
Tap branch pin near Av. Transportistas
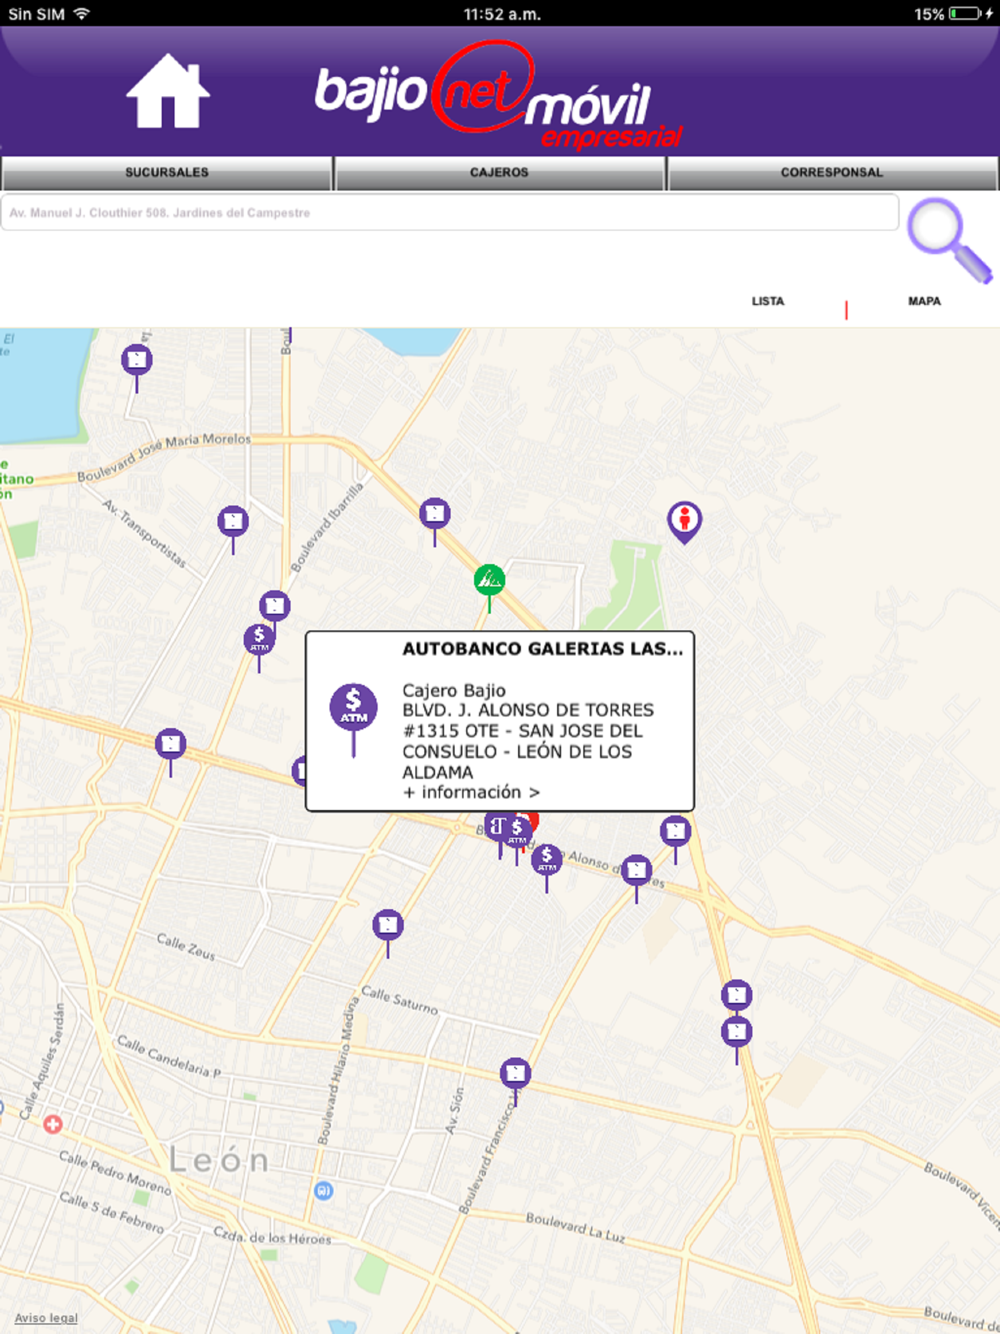click(x=233, y=522)
